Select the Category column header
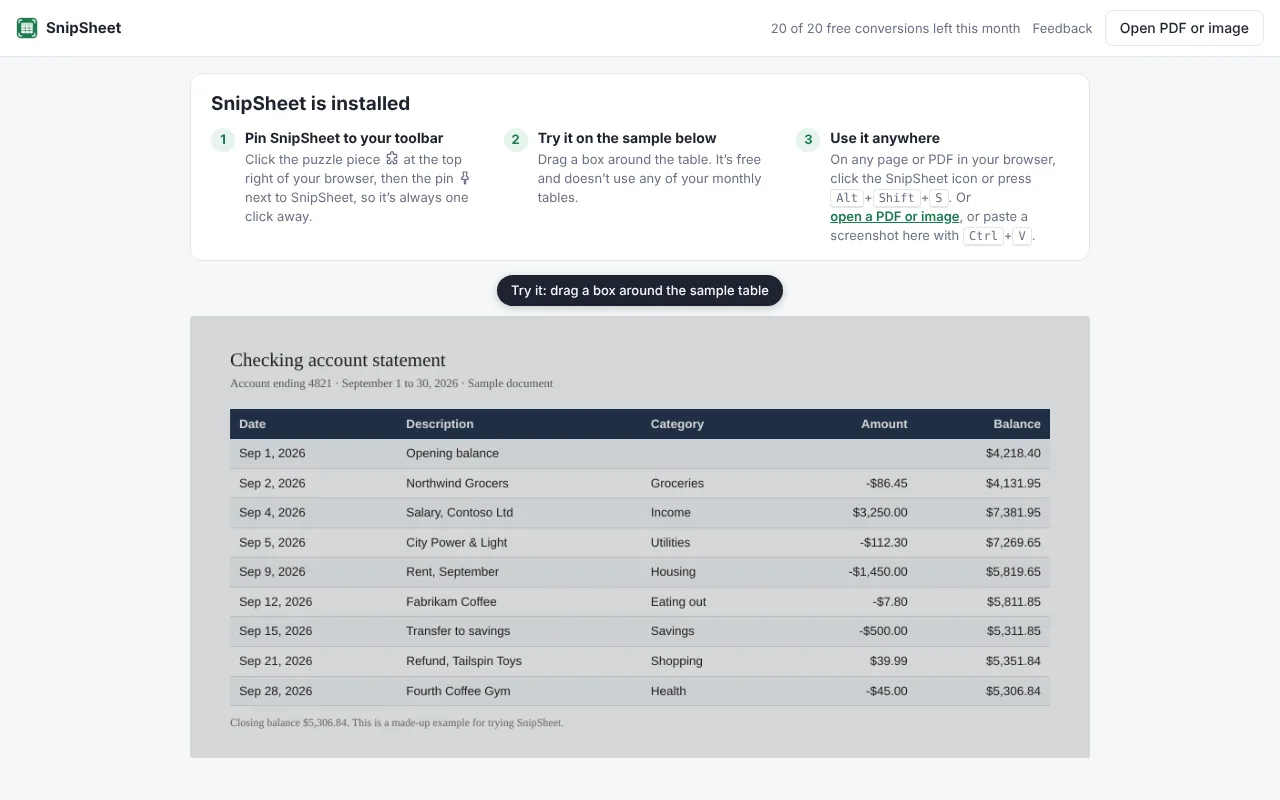This screenshot has height=800, width=1280. [x=677, y=424]
